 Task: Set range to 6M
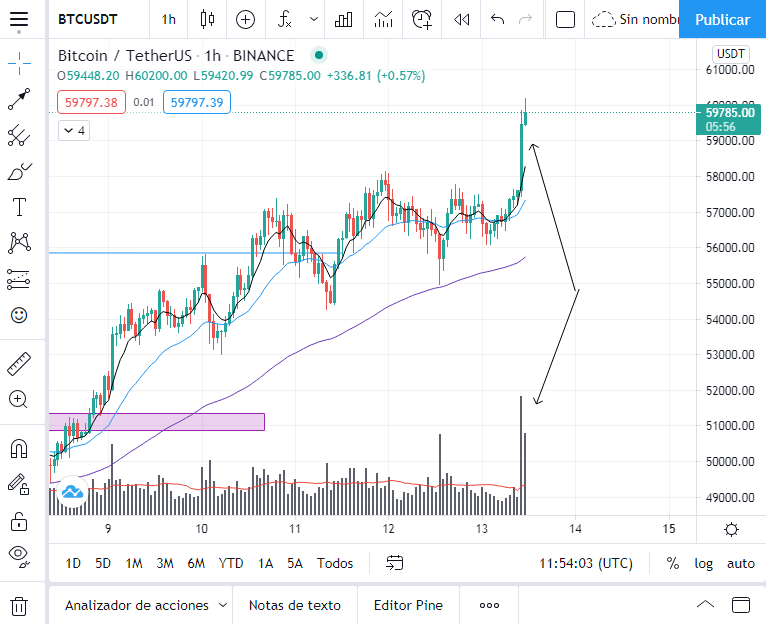tap(196, 563)
